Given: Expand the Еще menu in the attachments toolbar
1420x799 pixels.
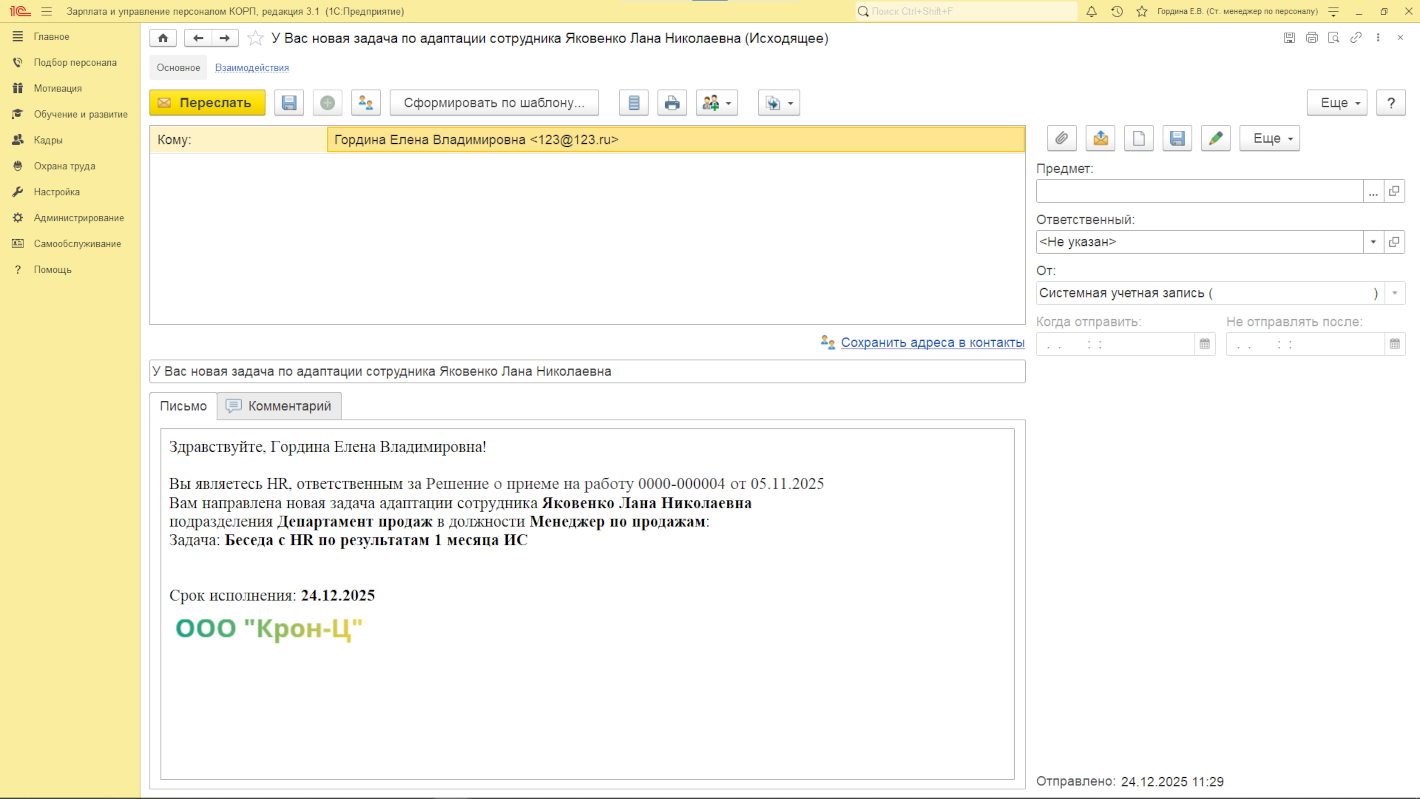Looking at the screenshot, I should tap(1269, 138).
